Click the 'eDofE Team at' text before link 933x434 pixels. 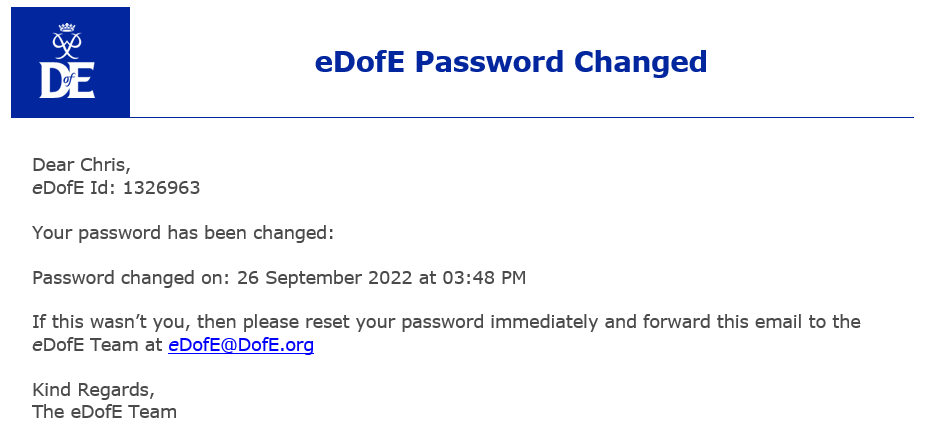(97, 345)
